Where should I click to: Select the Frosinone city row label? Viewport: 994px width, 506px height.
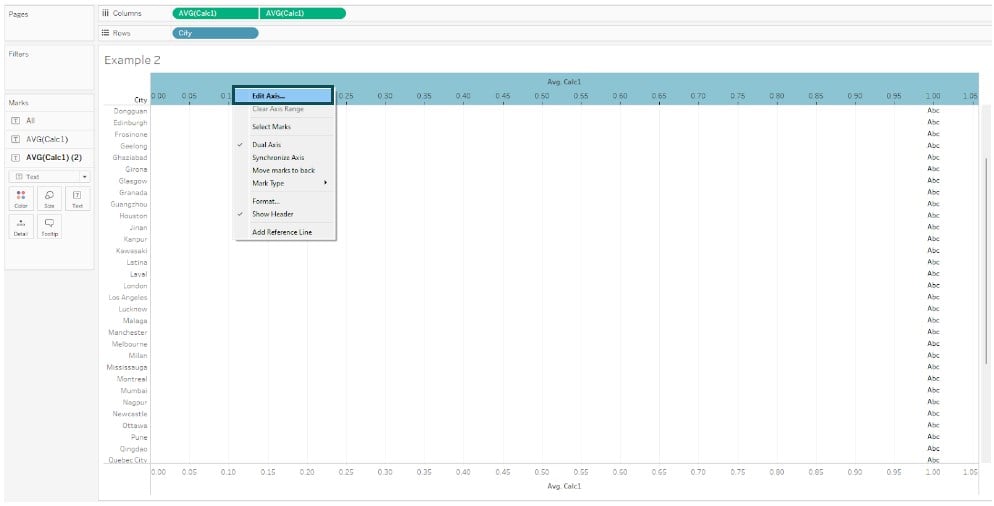[x=131, y=134]
